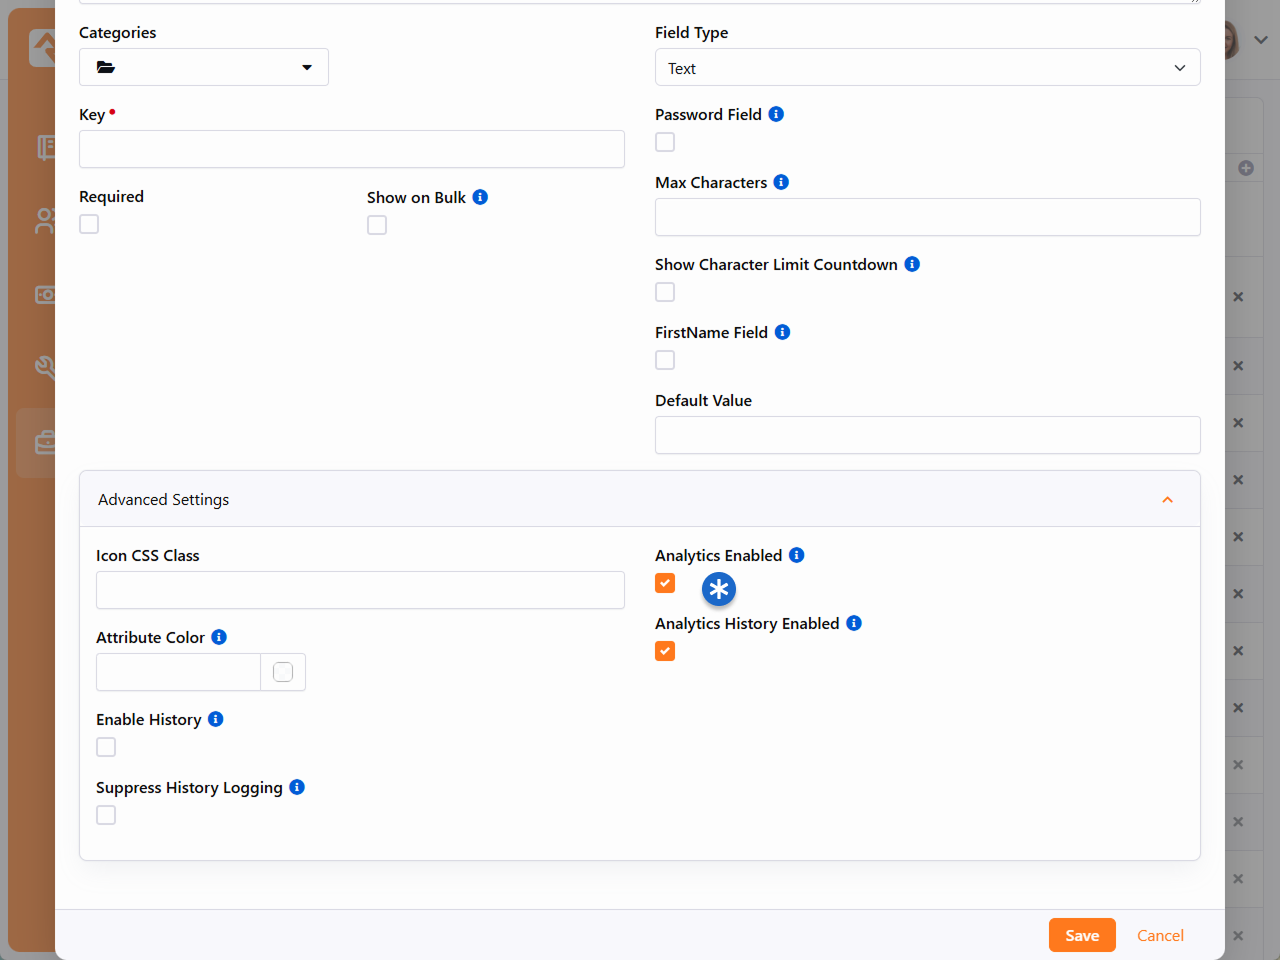Enable the Enable History checkbox
1280x960 pixels.
pyautogui.click(x=106, y=747)
